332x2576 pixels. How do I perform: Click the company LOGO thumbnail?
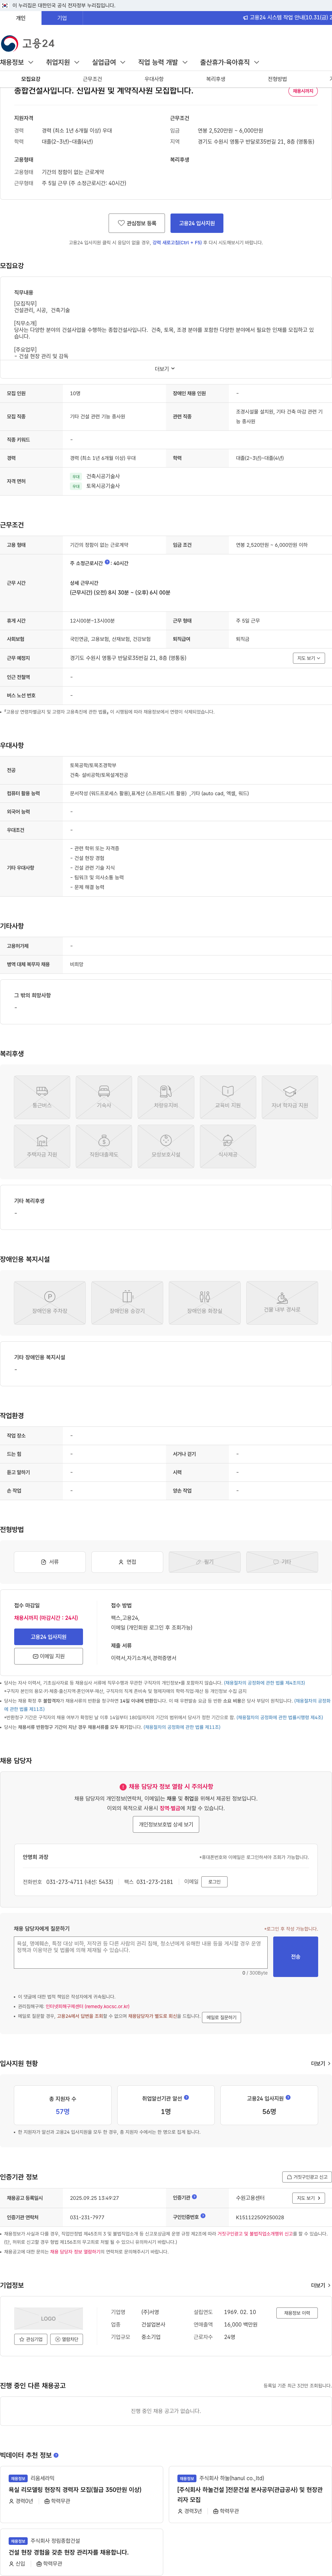[x=48, y=2318]
